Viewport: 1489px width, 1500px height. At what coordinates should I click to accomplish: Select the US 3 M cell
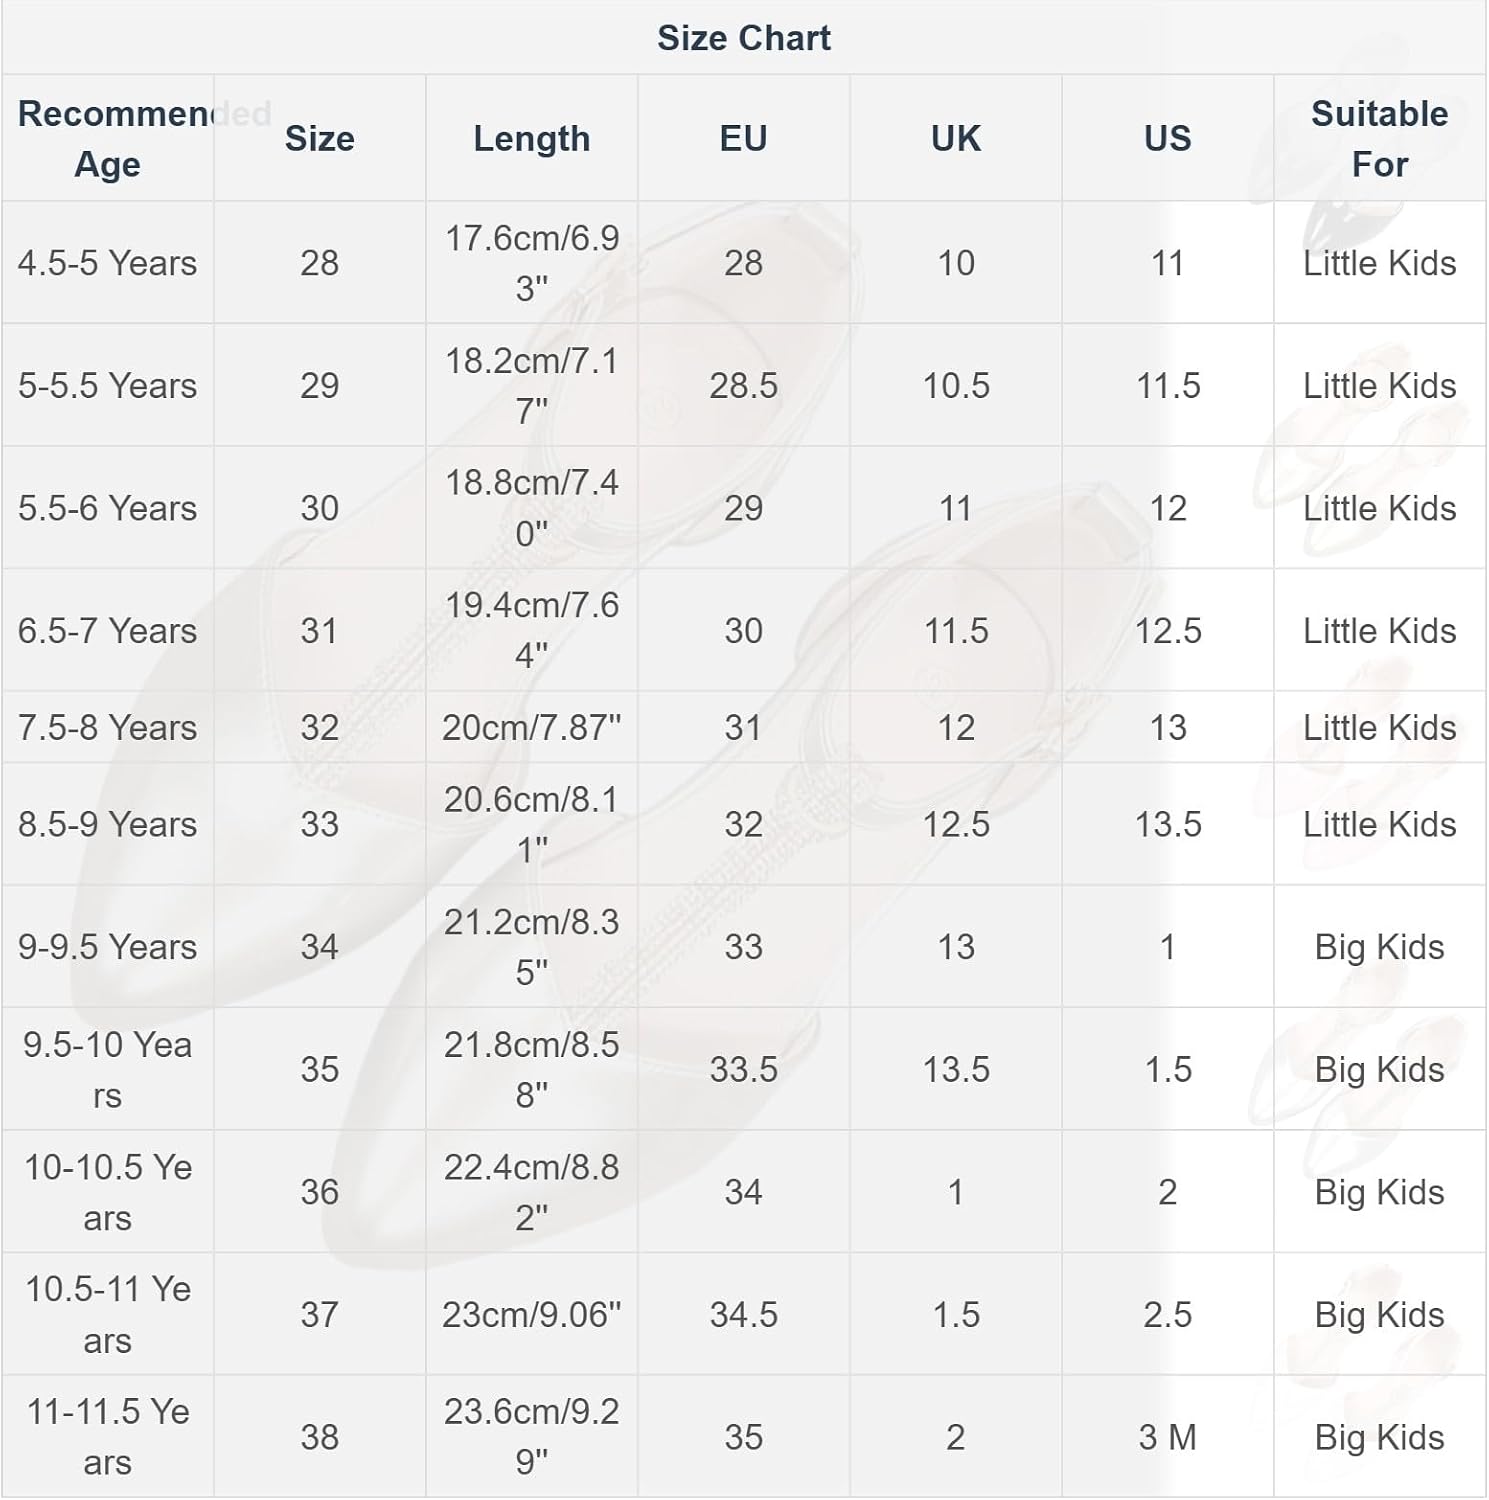click(1167, 1437)
